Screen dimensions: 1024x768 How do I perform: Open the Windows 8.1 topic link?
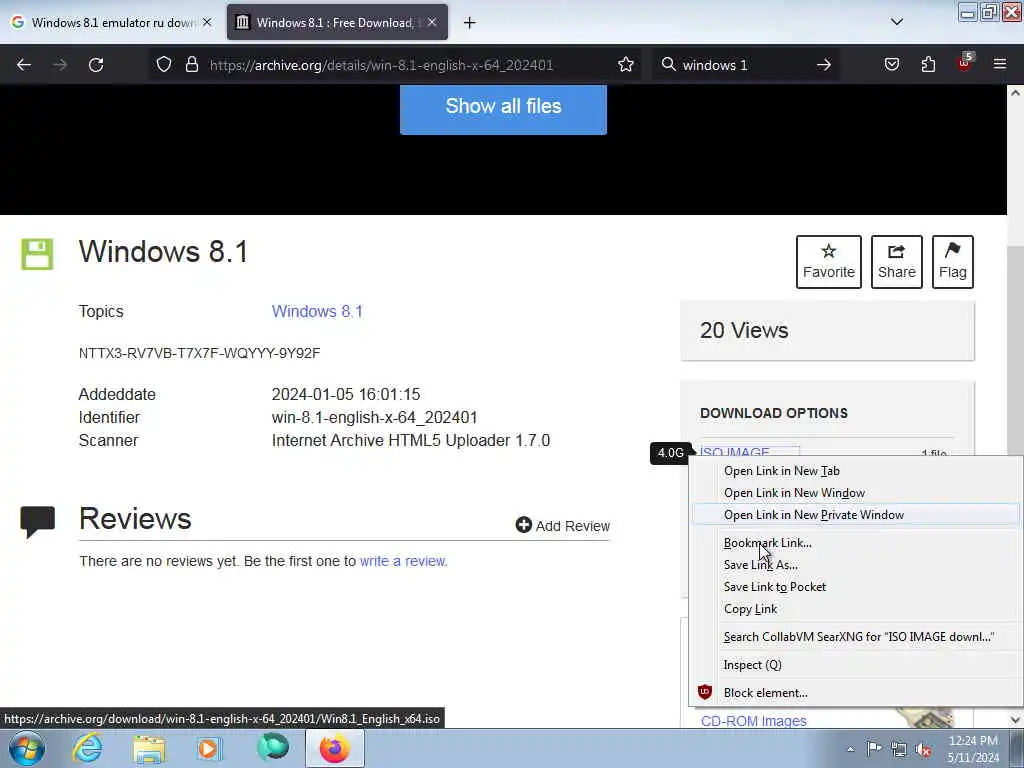(x=317, y=312)
